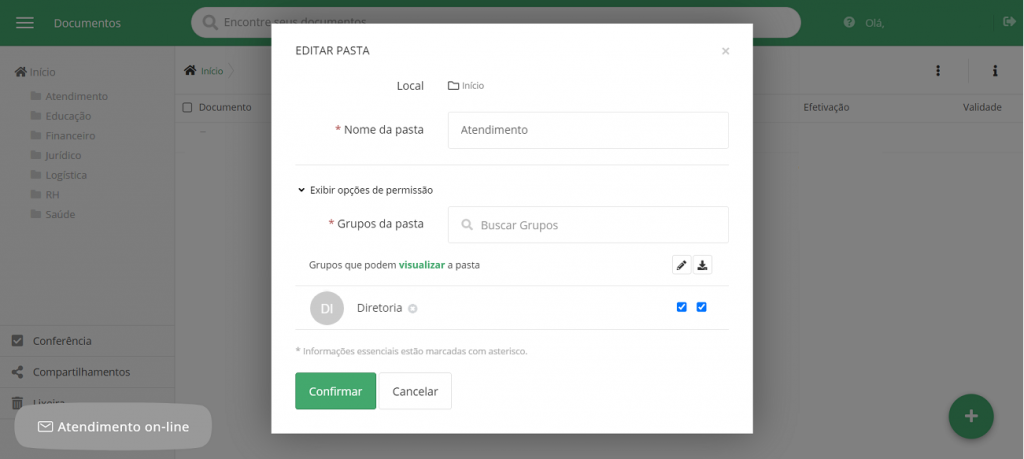
Task: Open the Financeiro folder in tree
Action: coord(70,135)
